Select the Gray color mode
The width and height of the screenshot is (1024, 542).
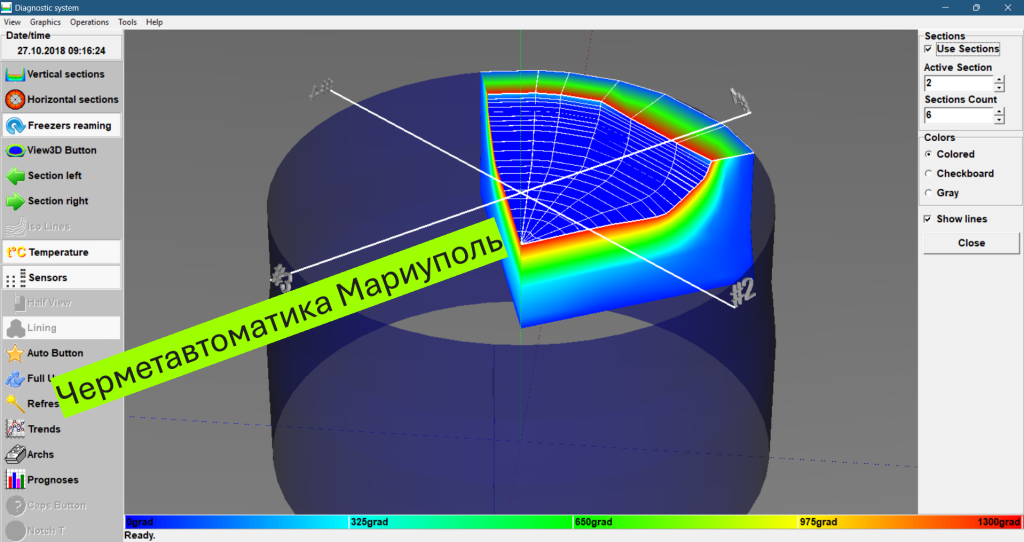tap(928, 193)
